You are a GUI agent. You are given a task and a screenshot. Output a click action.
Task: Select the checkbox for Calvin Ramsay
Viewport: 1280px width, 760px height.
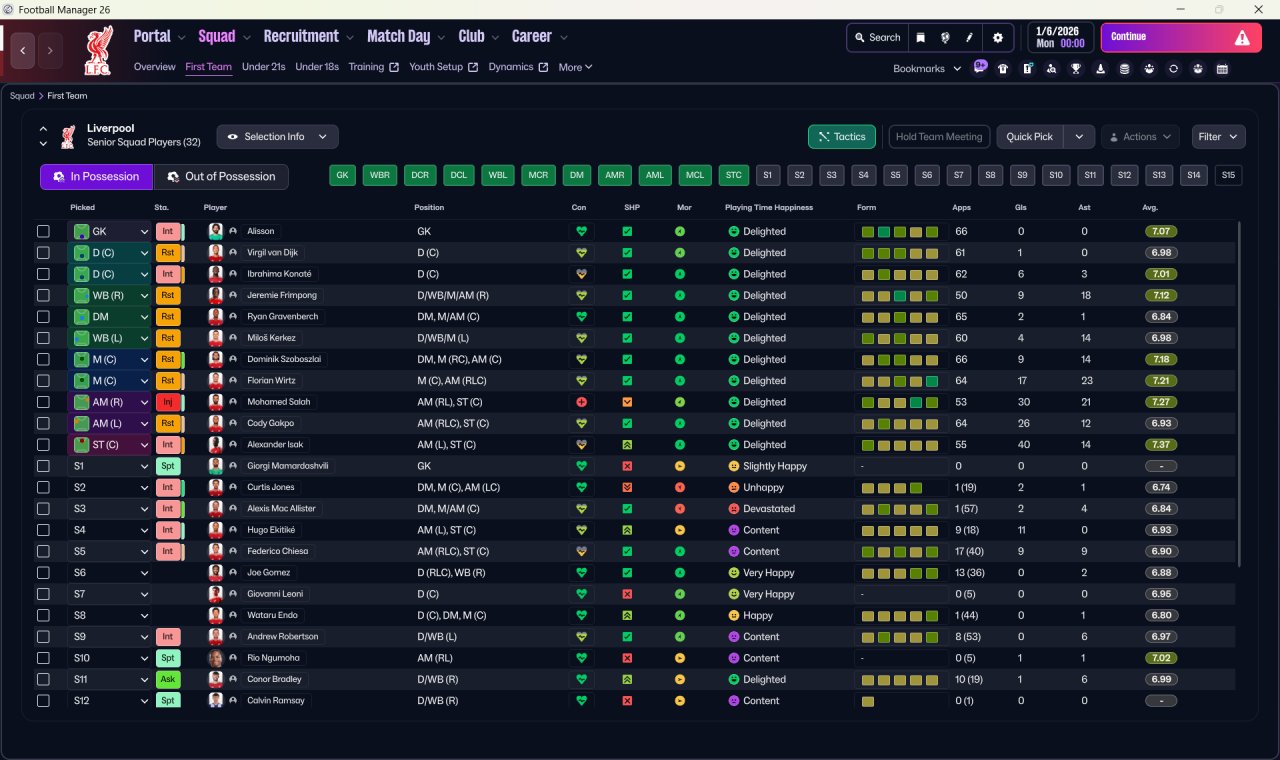(x=43, y=701)
